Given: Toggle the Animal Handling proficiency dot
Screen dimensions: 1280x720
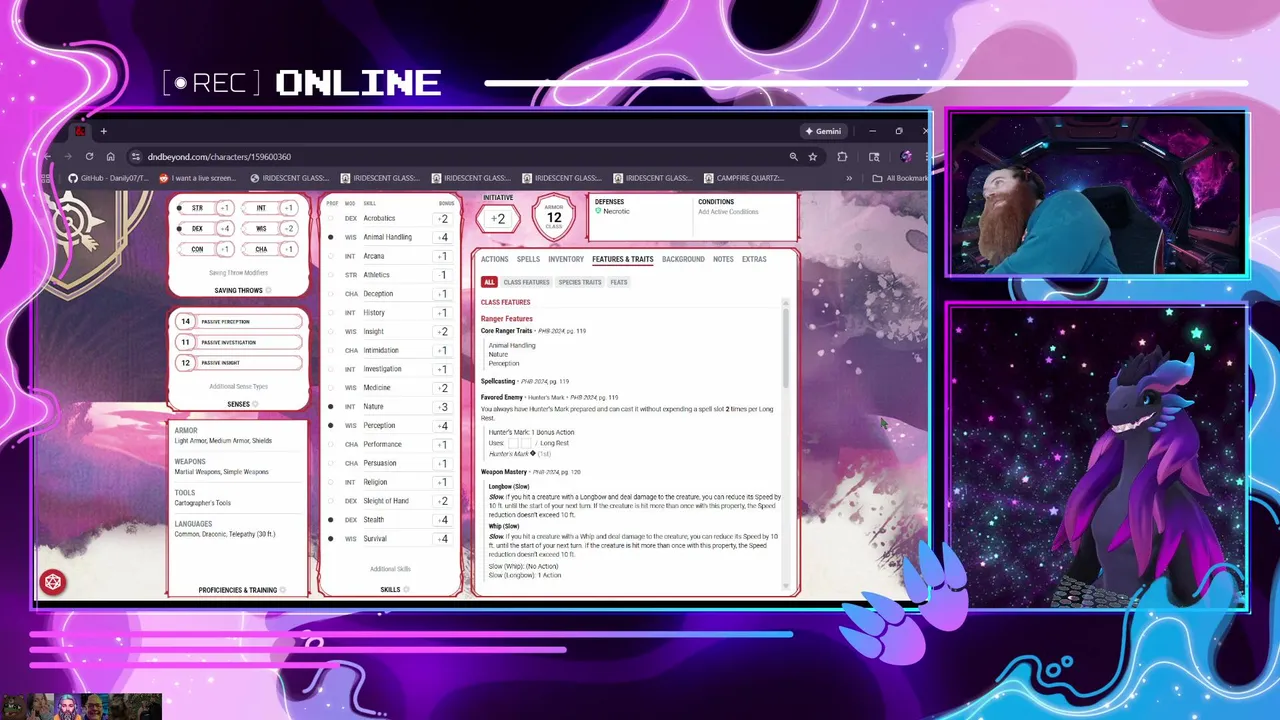Looking at the screenshot, I should point(331,237).
